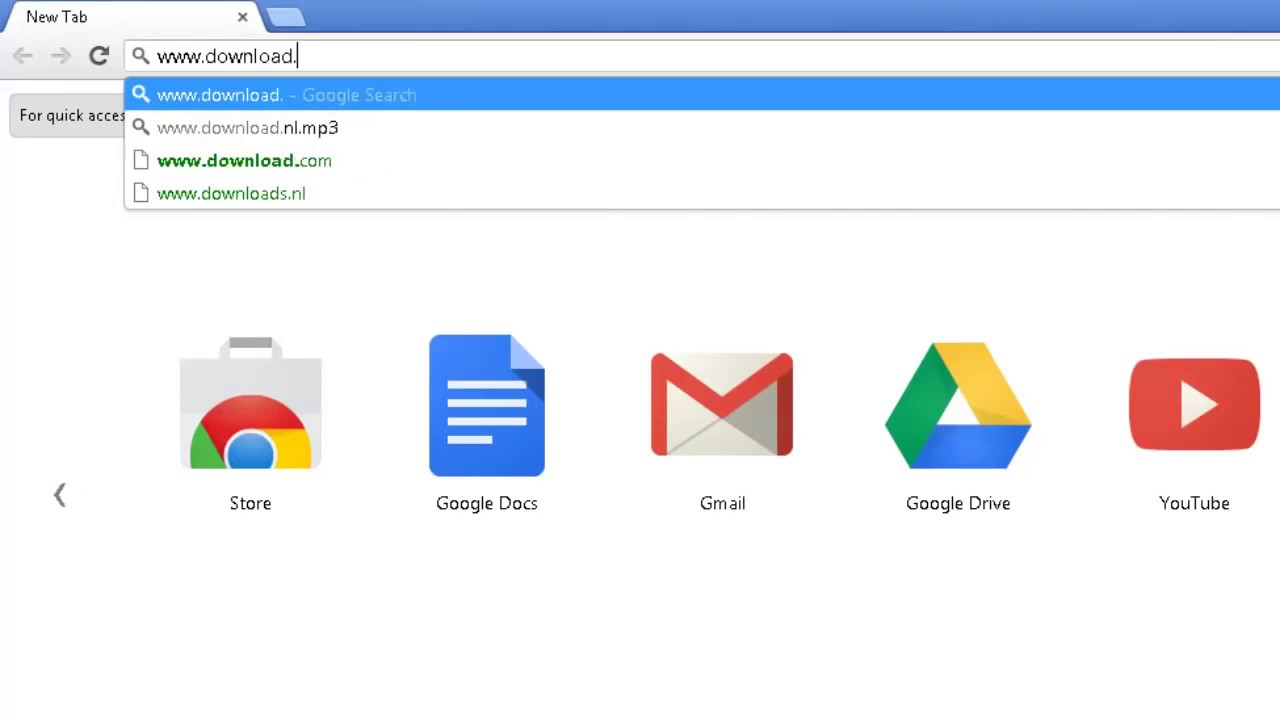This screenshot has width=1280, height=720.
Task: Go to previous apps page with left chevron
Action: click(60, 495)
